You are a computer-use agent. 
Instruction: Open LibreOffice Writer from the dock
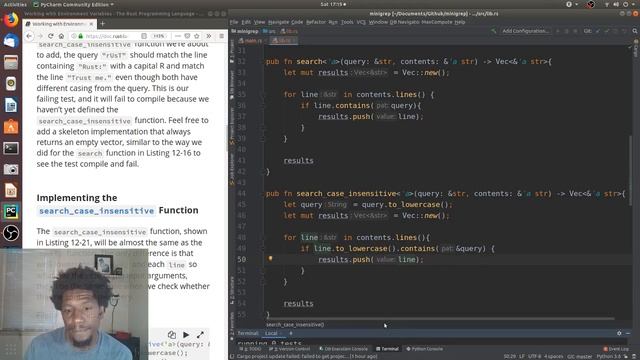pos(11,105)
